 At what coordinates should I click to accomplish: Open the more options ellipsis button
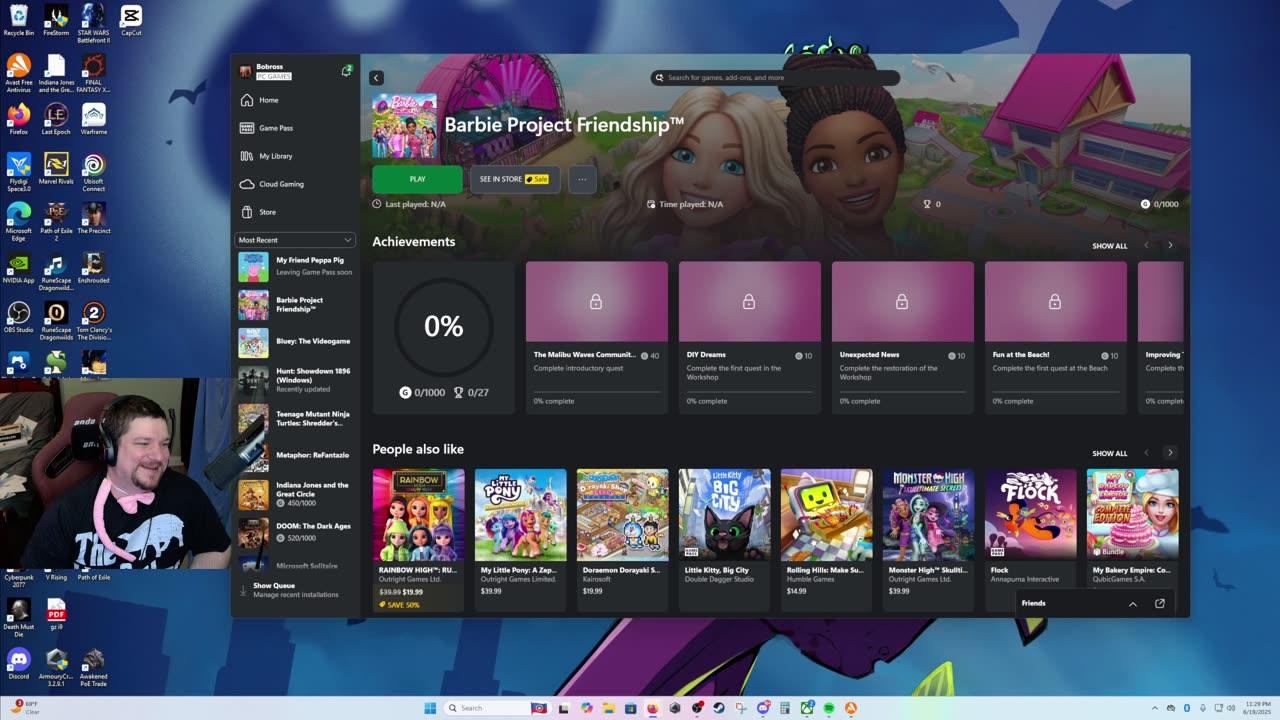tap(582, 179)
